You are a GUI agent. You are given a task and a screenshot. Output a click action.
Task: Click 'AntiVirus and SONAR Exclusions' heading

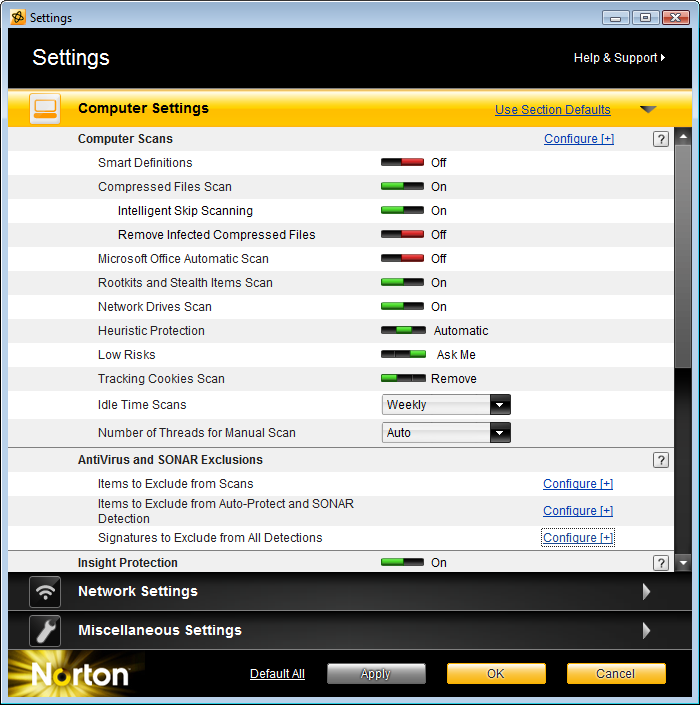170,460
